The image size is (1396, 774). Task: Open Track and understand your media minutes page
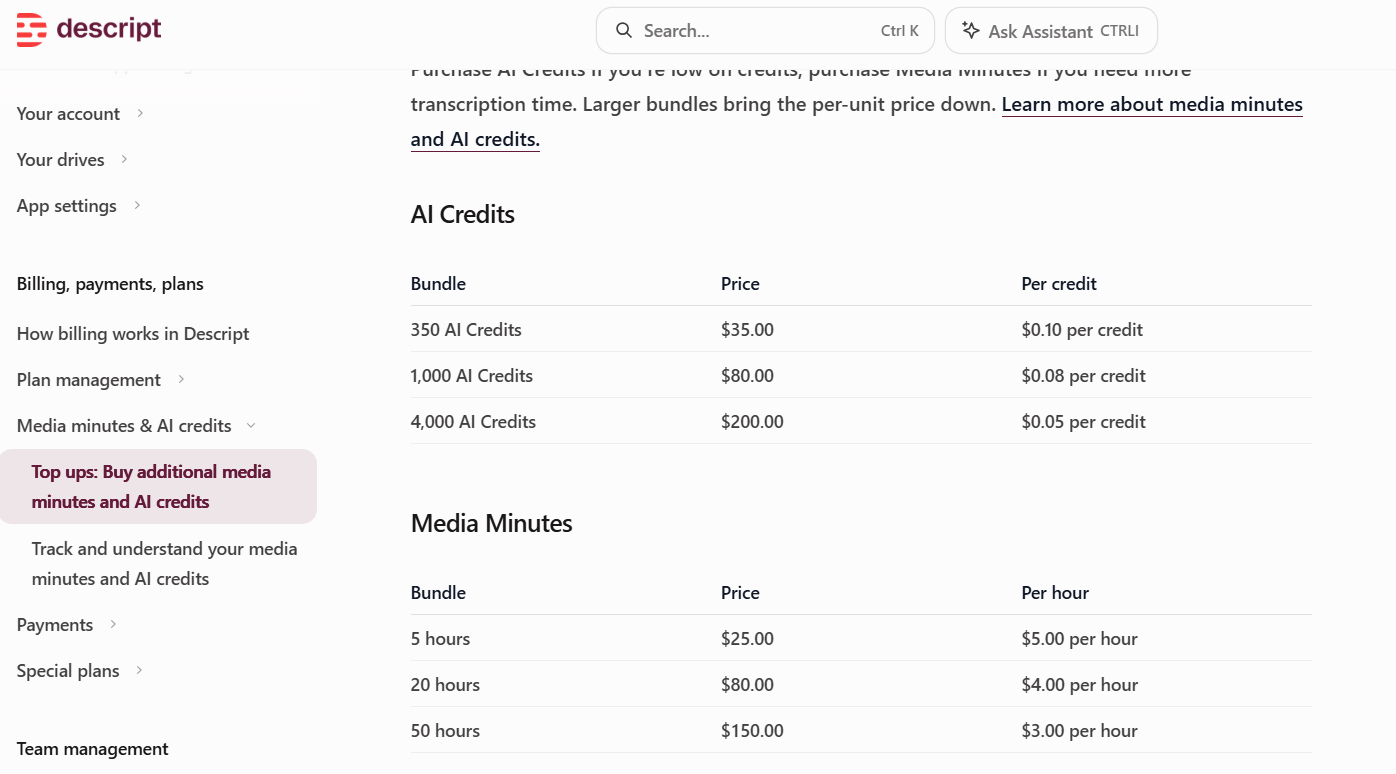pyautogui.click(x=165, y=563)
